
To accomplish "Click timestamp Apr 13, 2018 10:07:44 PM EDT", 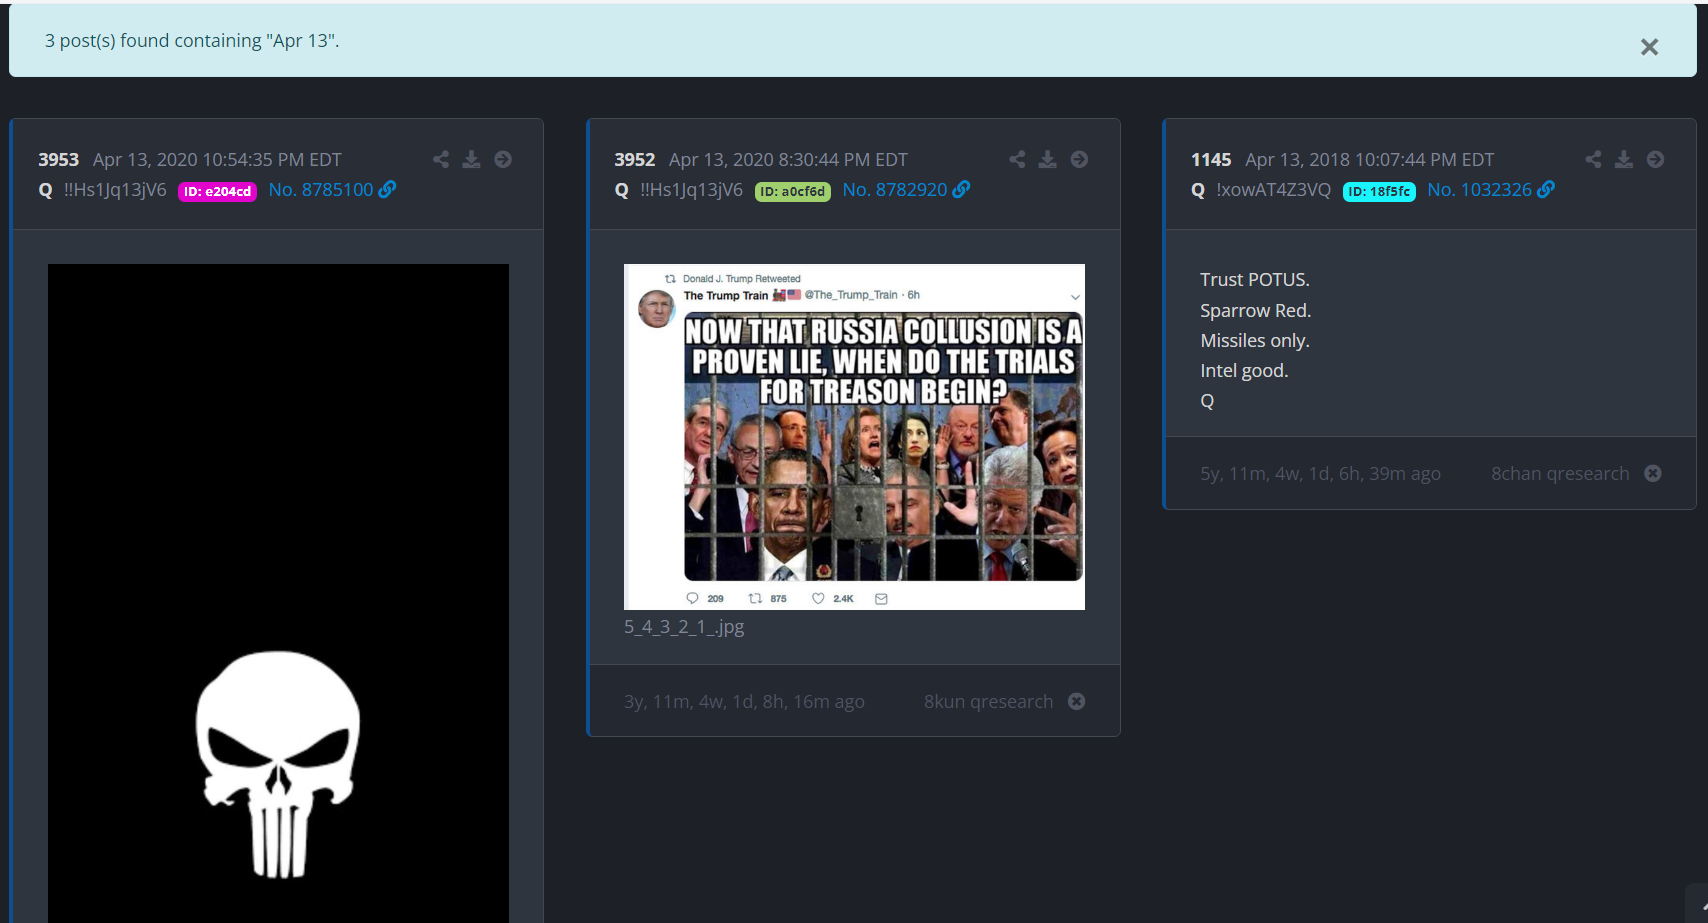I will (1369, 159).
